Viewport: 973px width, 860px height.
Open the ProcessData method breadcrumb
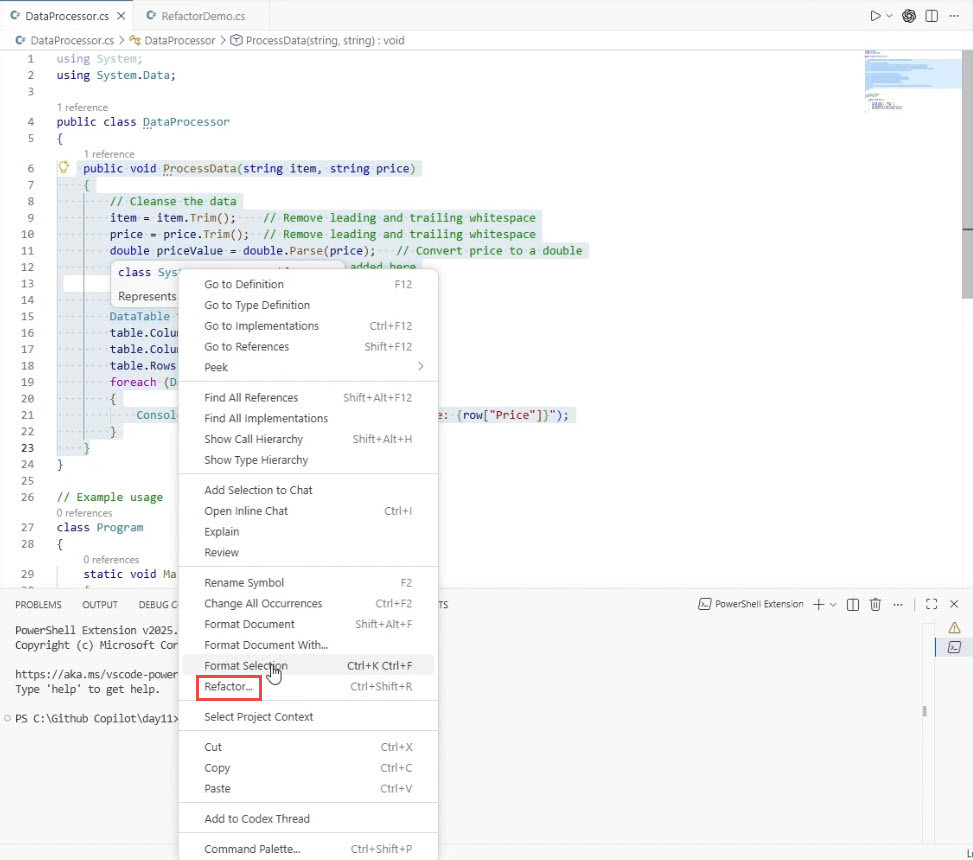click(x=317, y=40)
